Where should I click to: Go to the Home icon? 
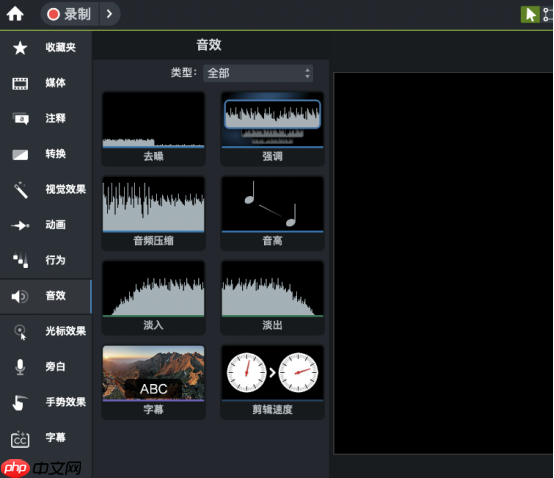[15, 14]
